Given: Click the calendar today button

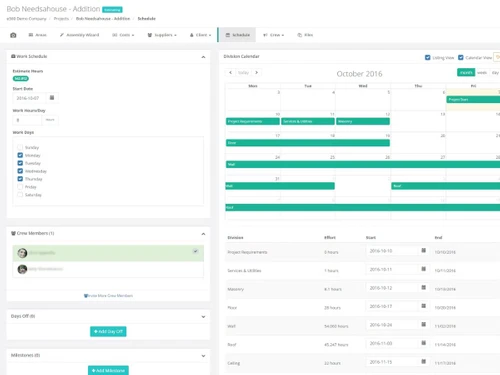Looking at the screenshot, I should pos(243,72).
